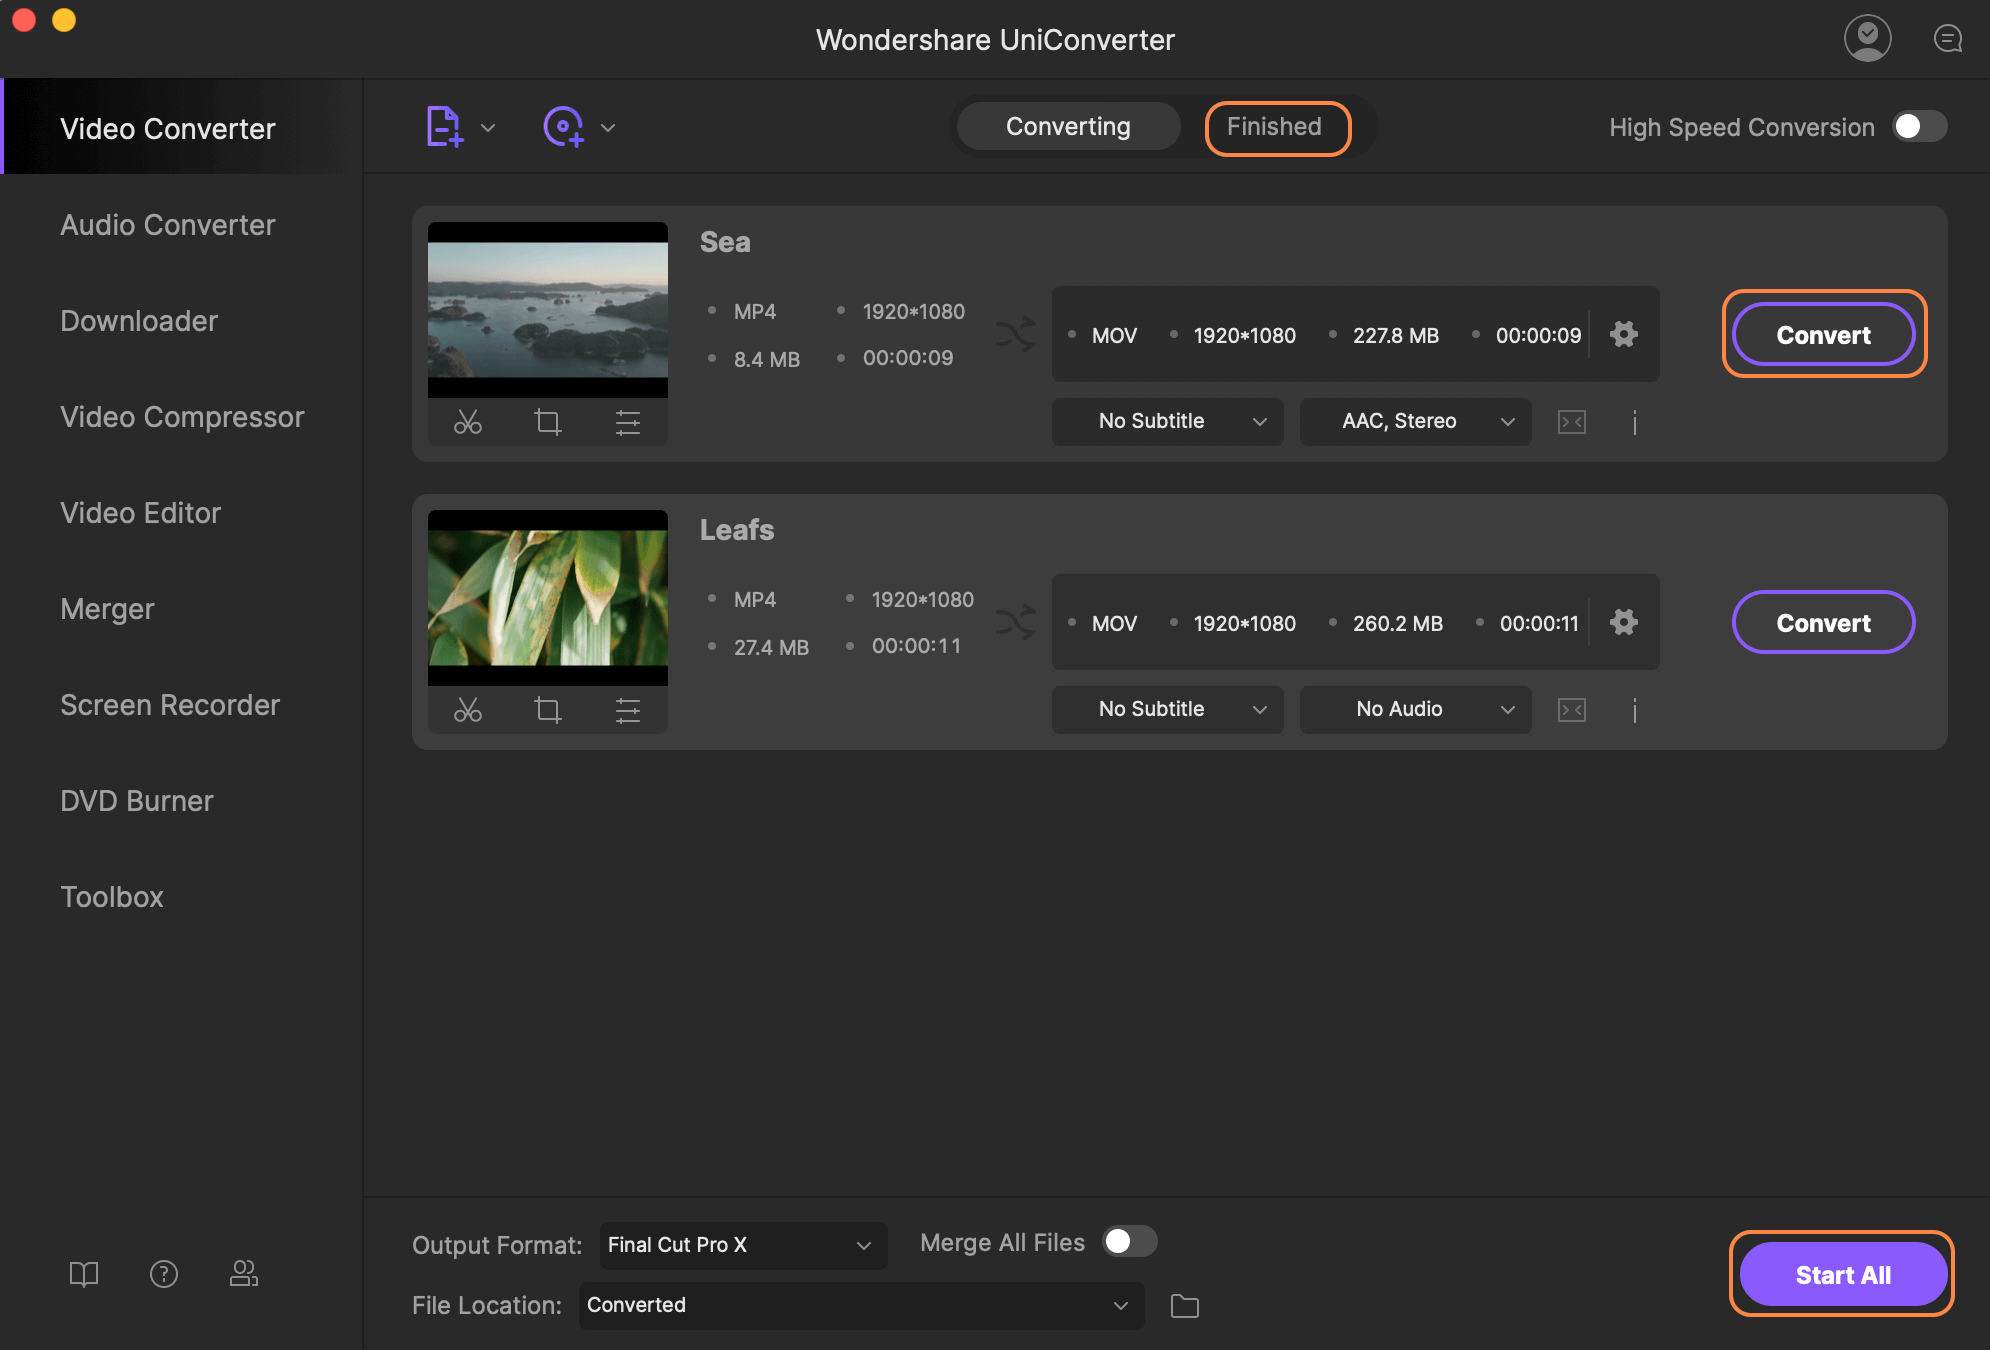Open No Subtitle dropdown for Sea video

[1167, 420]
